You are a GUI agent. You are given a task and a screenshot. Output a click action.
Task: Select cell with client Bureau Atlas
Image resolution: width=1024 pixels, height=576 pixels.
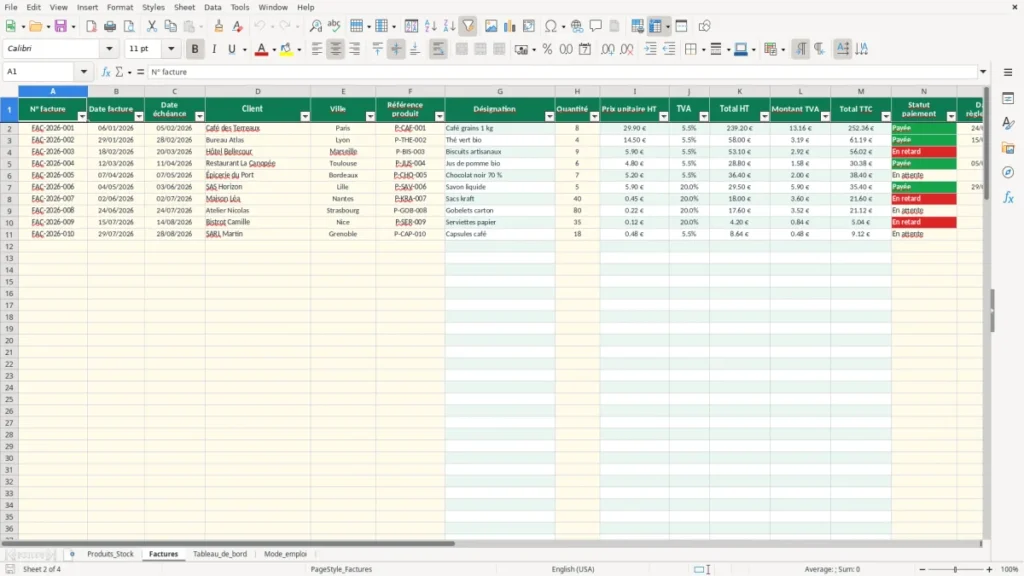click(x=257, y=140)
